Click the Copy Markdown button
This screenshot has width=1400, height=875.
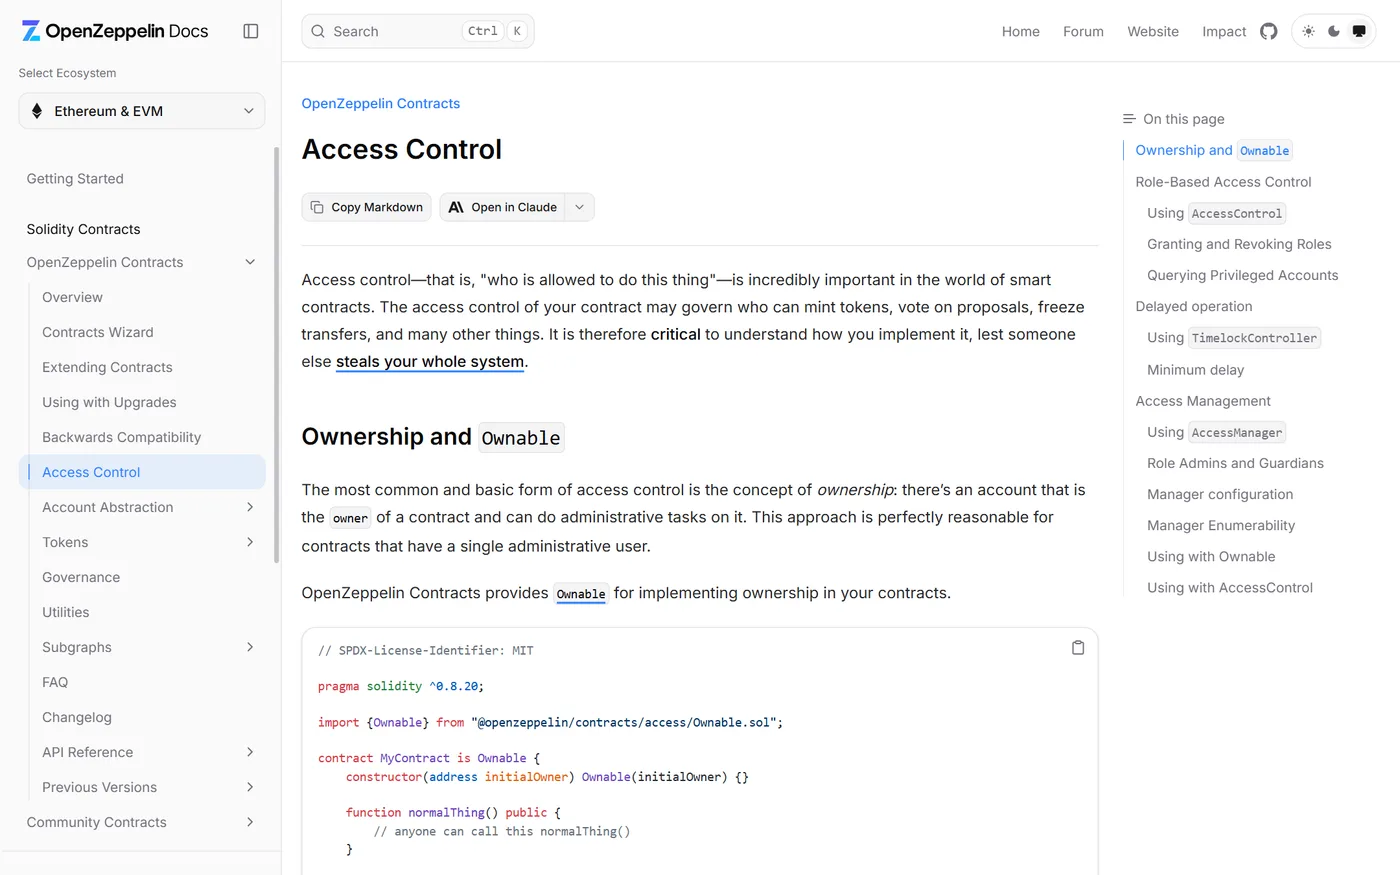[367, 207]
